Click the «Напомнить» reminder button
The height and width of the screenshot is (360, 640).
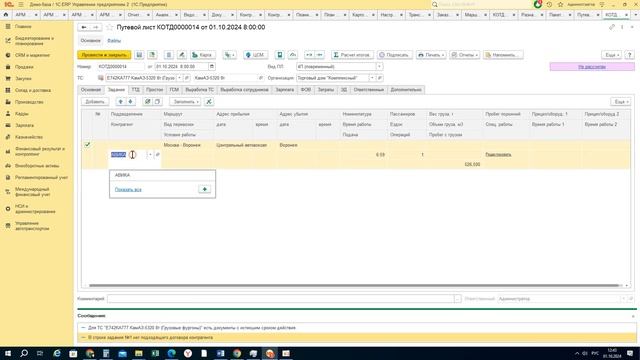pyautogui.click(x=503, y=55)
